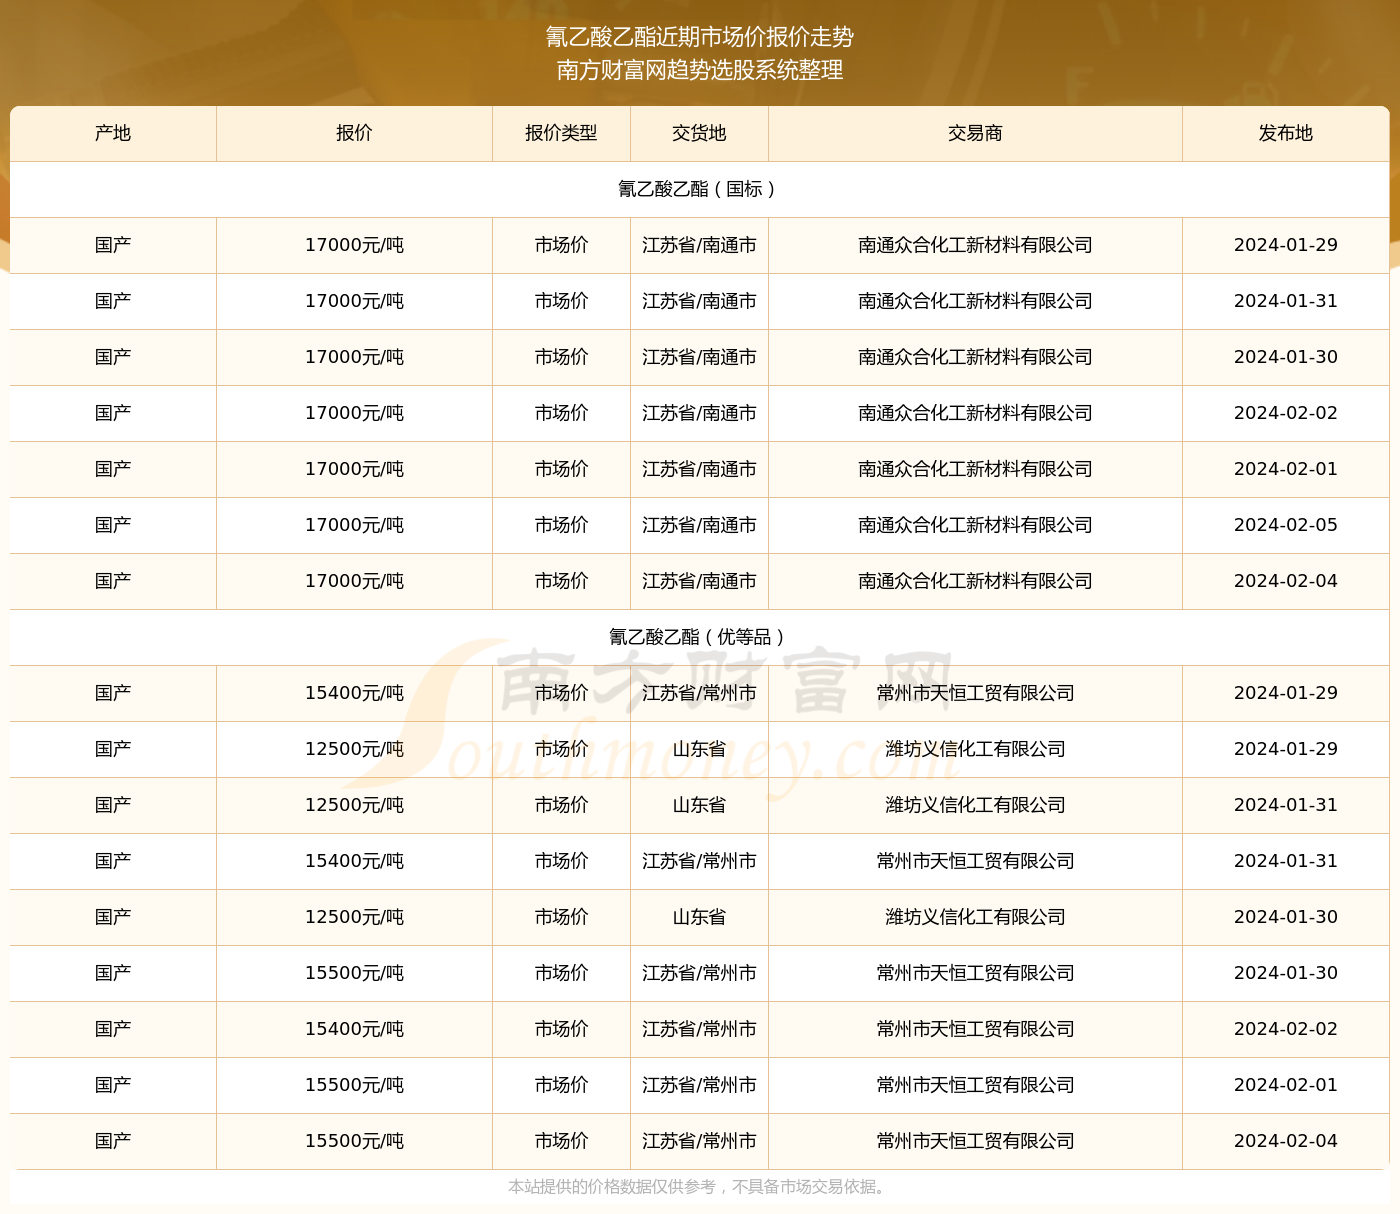Click 江苏省/常州市 in the 2024-02-01 row

click(x=699, y=1085)
